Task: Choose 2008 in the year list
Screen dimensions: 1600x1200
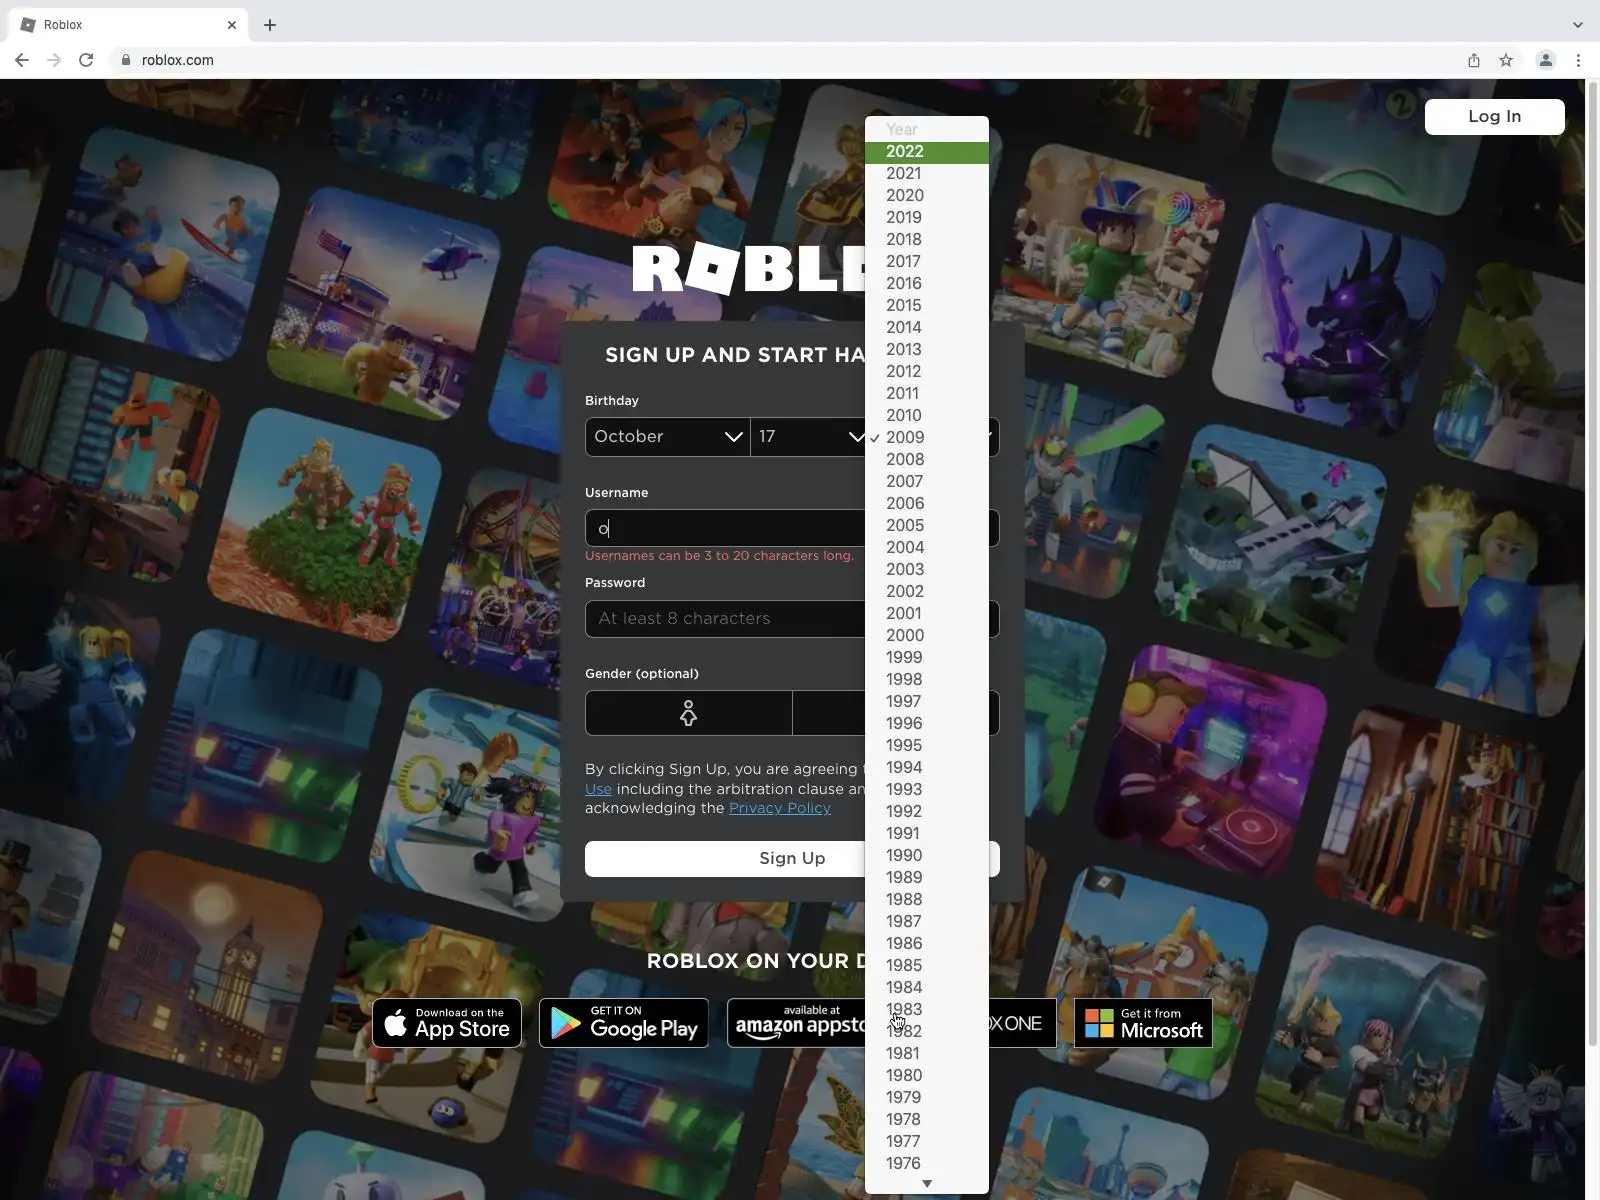Action: pos(927,460)
